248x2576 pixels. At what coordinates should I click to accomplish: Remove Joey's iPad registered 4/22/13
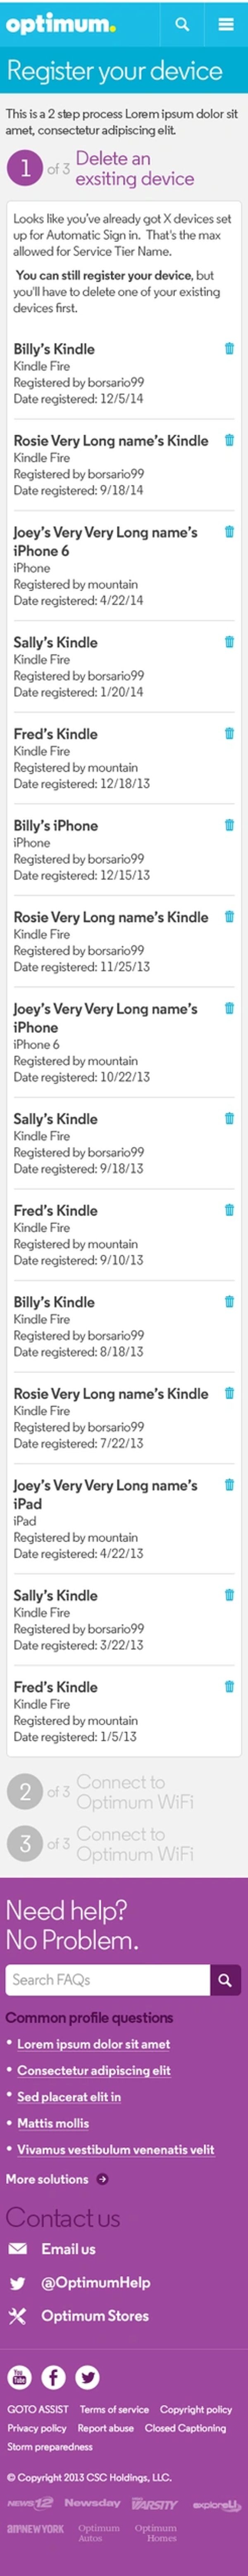click(x=229, y=1485)
